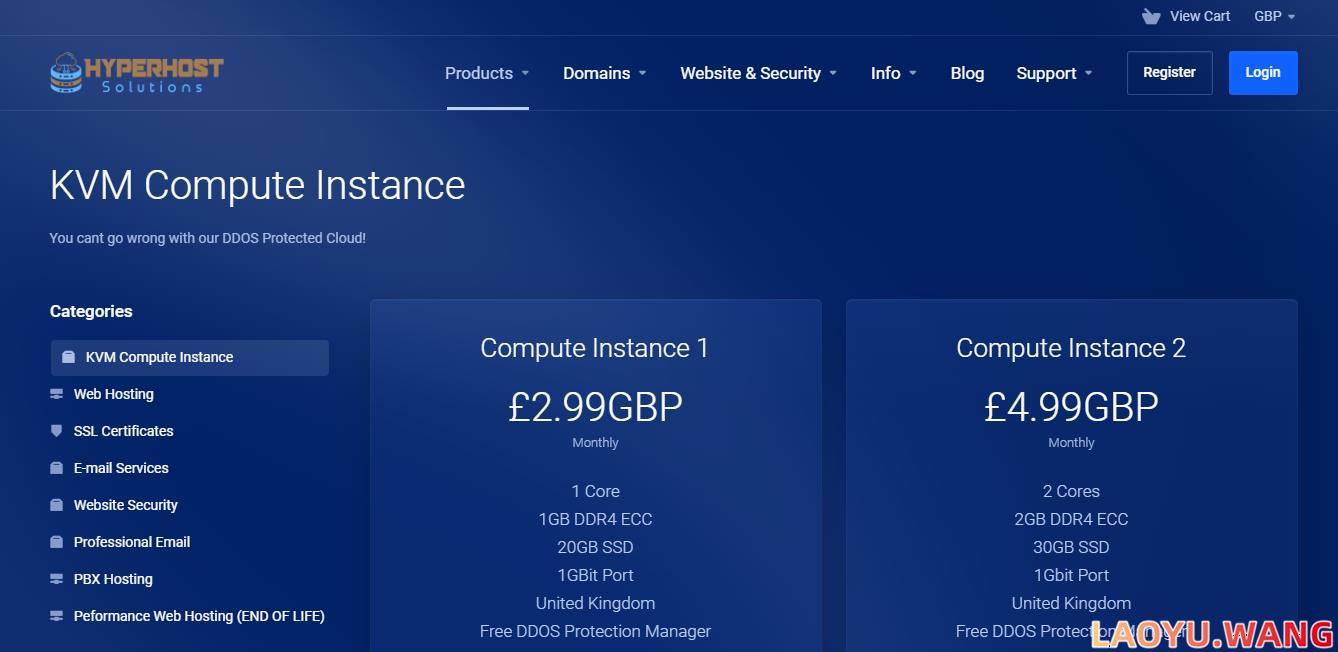
Task: Open the View Cart link
Action: coord(1200,16)
